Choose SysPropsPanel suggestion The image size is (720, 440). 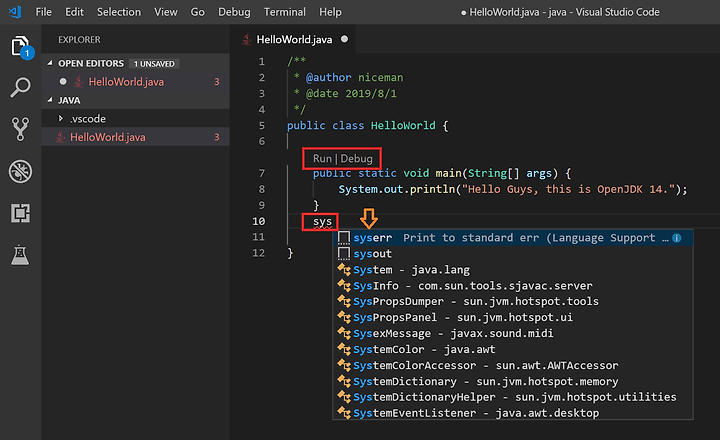pos(513,317)
